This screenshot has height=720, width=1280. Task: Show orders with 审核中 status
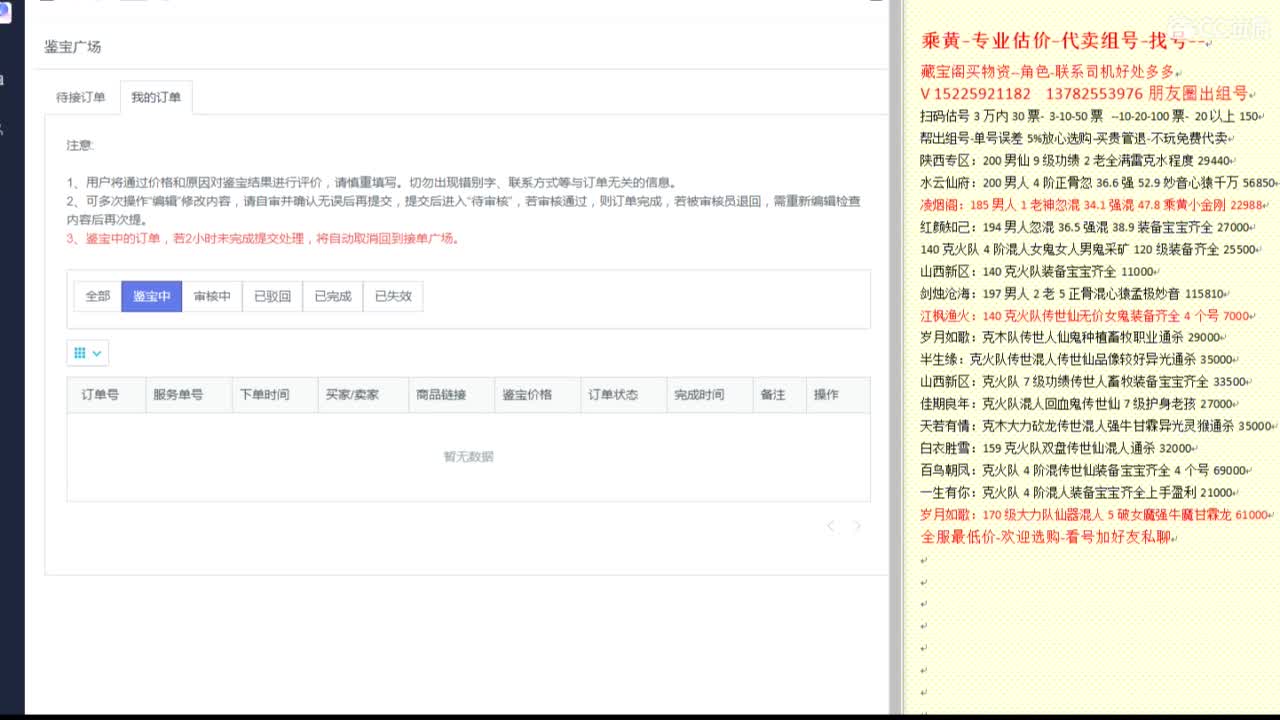click(x=212, y=296)
